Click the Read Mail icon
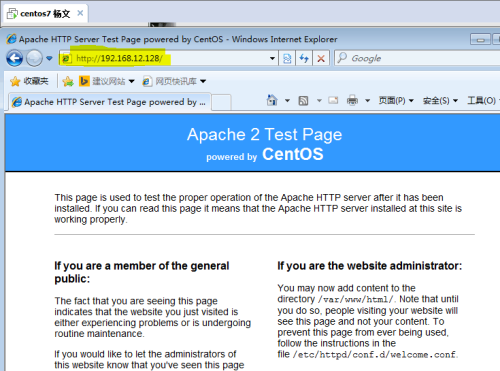Screen dimensions: 500x371 pos(333,100)
